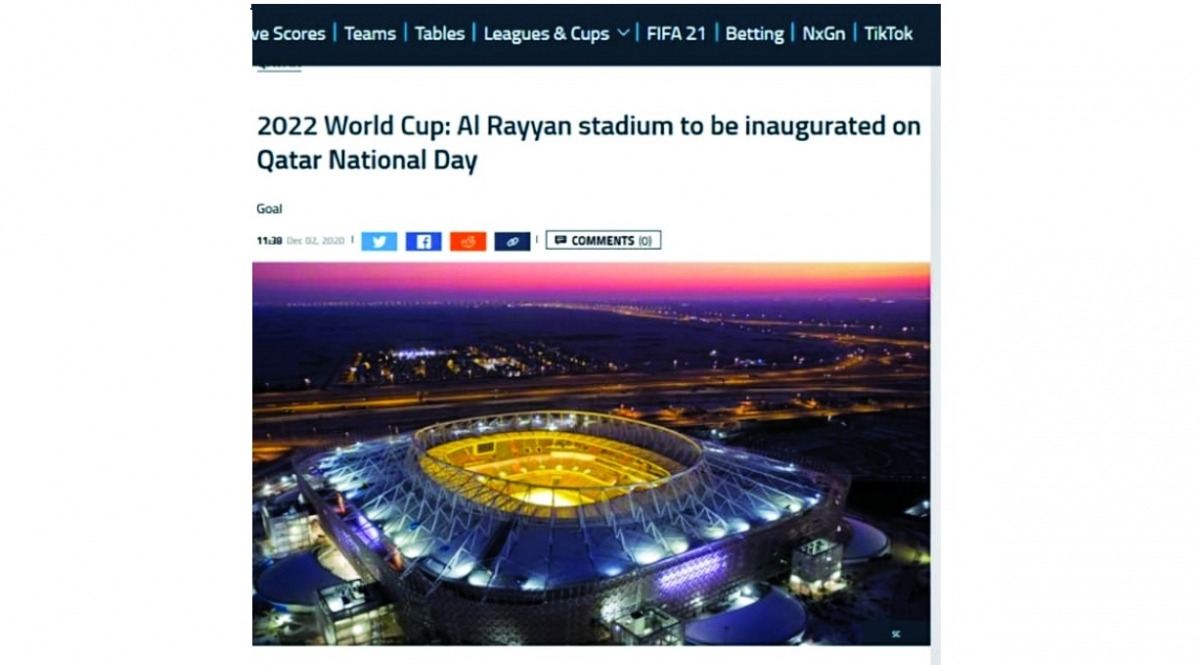Click the Dec 02, 2020 timestamp

(x=315, y=241)
